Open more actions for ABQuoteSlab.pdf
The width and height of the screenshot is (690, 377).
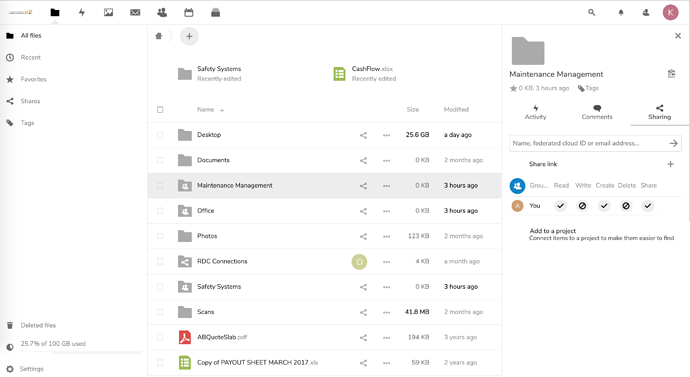(386, 338)
